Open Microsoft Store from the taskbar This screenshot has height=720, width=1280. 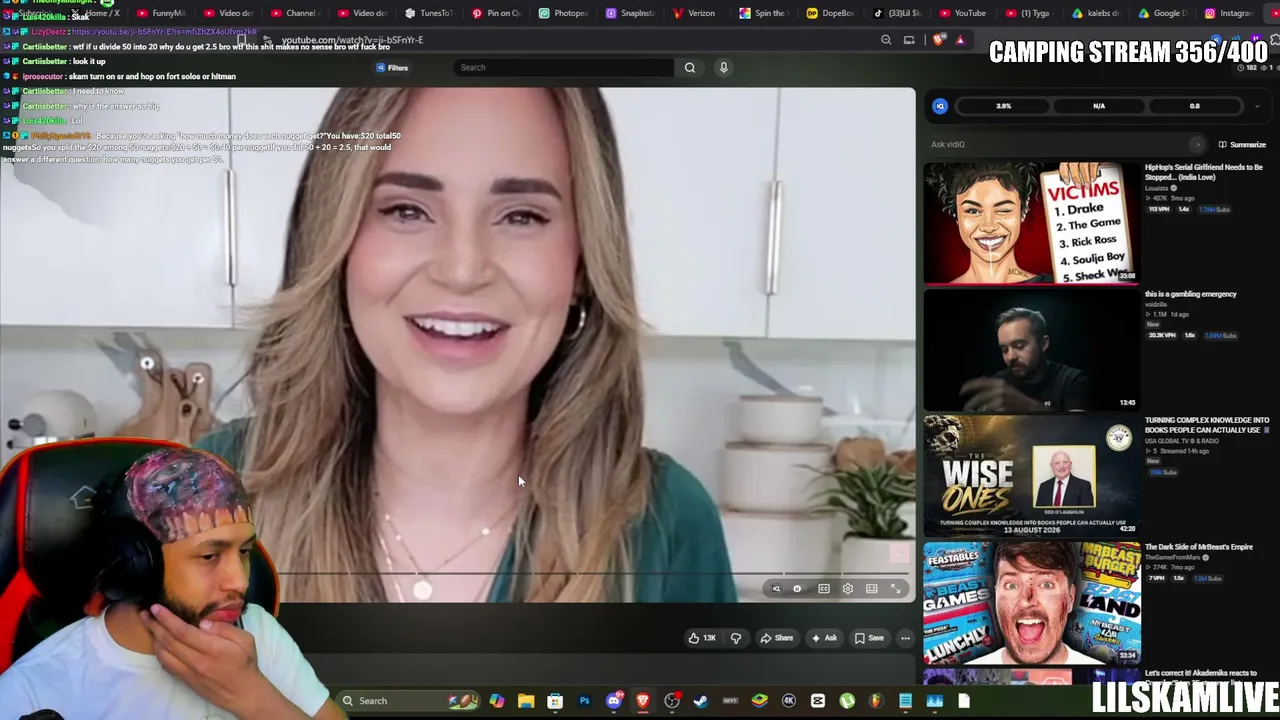click(x=555, y=701)
